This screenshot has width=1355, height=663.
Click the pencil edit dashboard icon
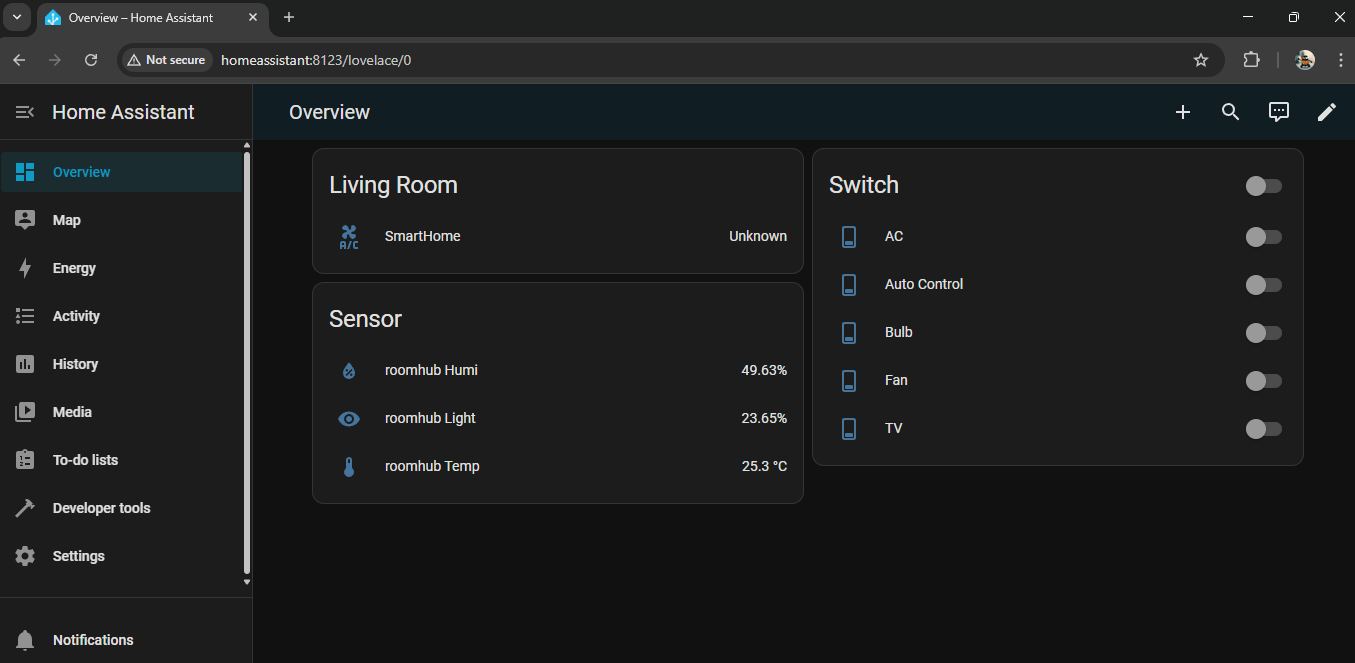[x=1327, y=113]
